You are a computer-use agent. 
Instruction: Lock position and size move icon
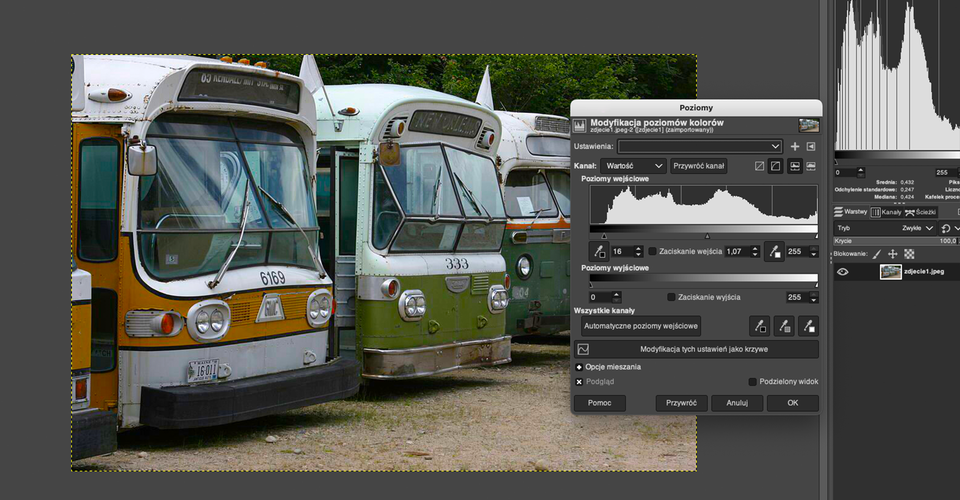(893, 254)
